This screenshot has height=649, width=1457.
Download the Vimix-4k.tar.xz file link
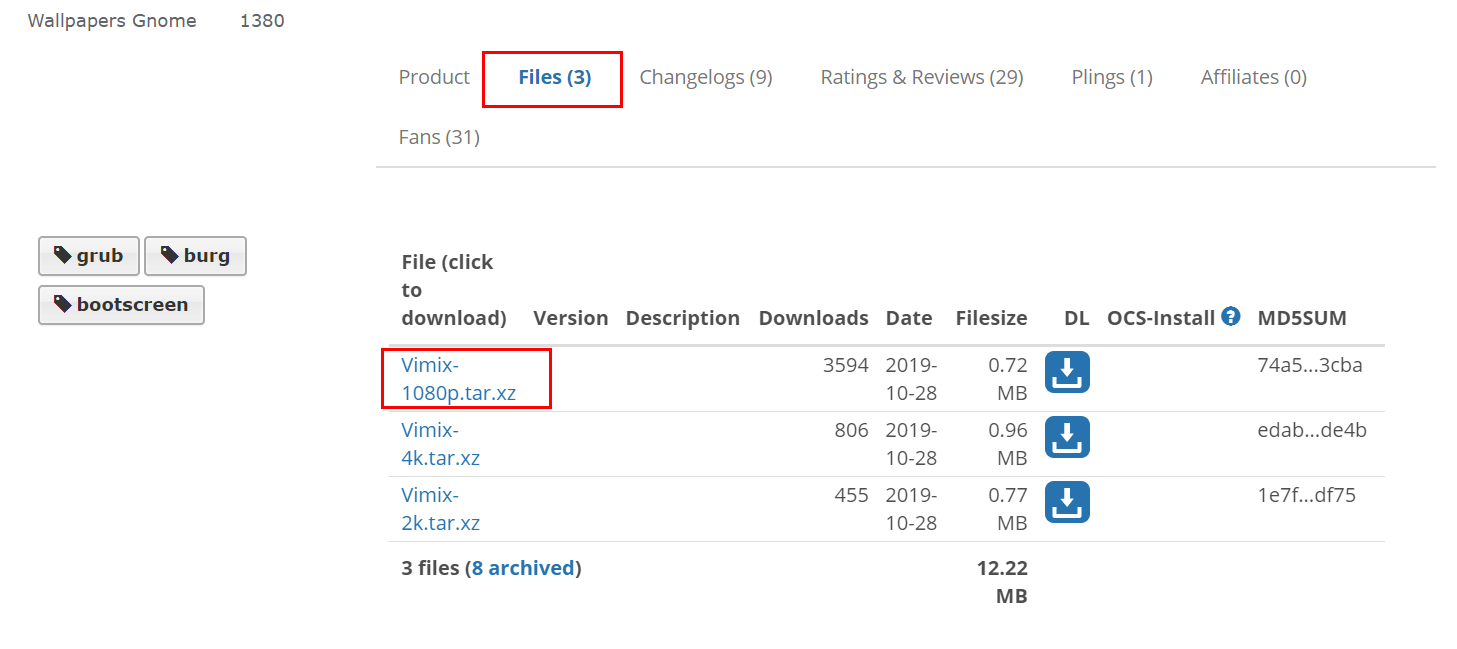(440, 444)
